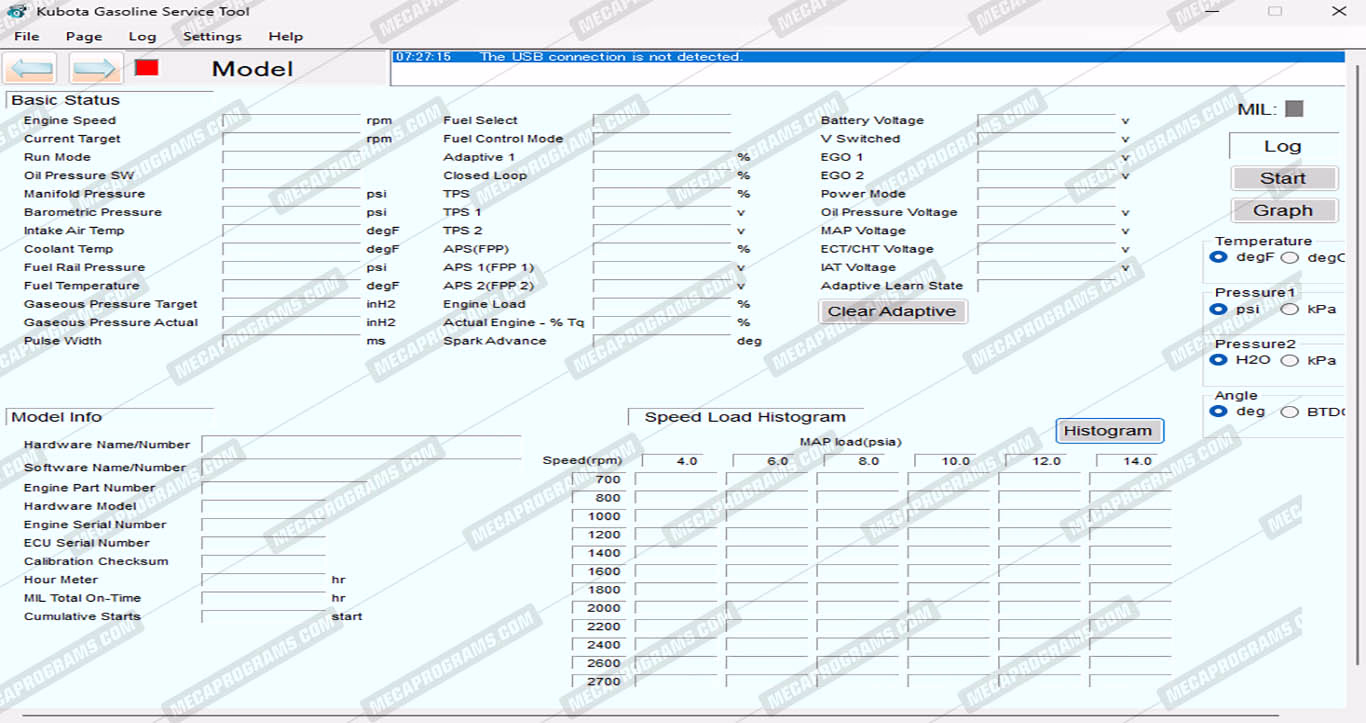1366x723 pixels.
Task: Click the left arrow previous page icon
Action: tap(31, 69)
